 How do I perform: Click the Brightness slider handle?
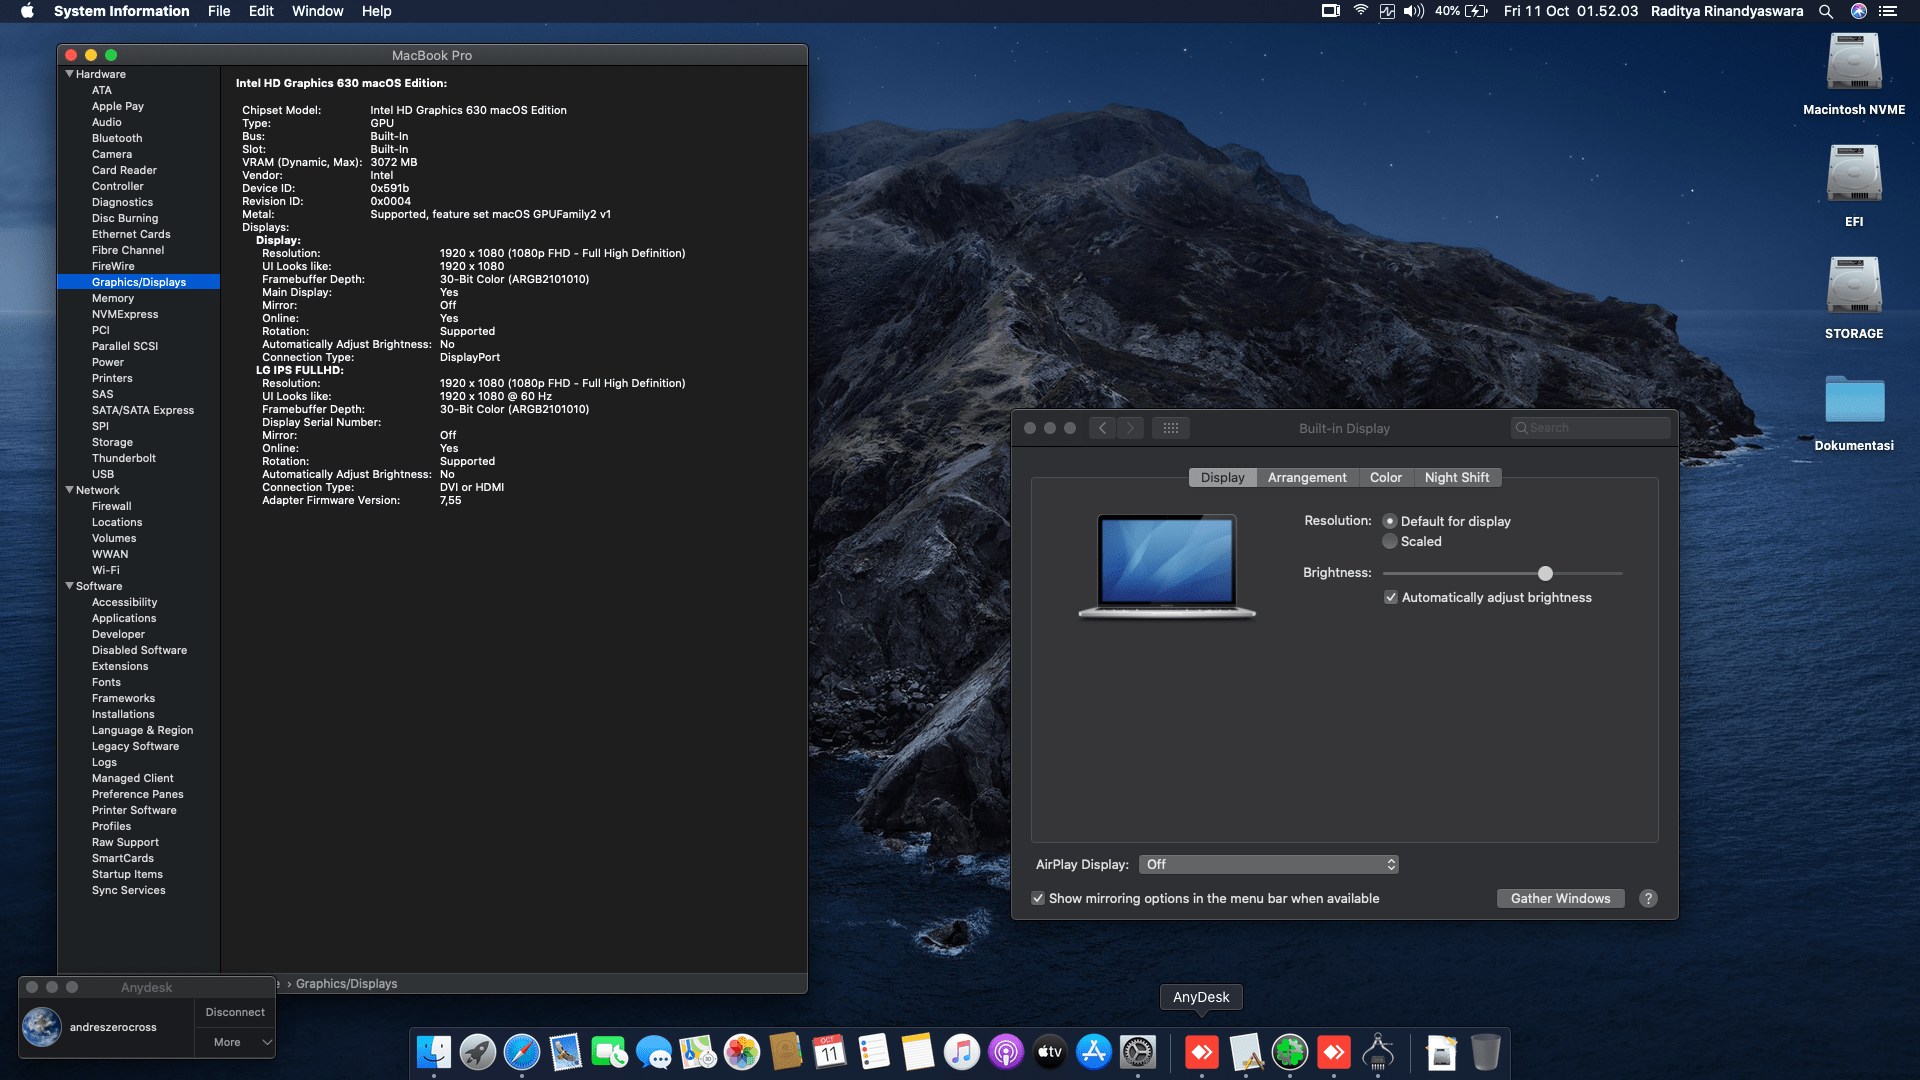tap(1545, 573)
